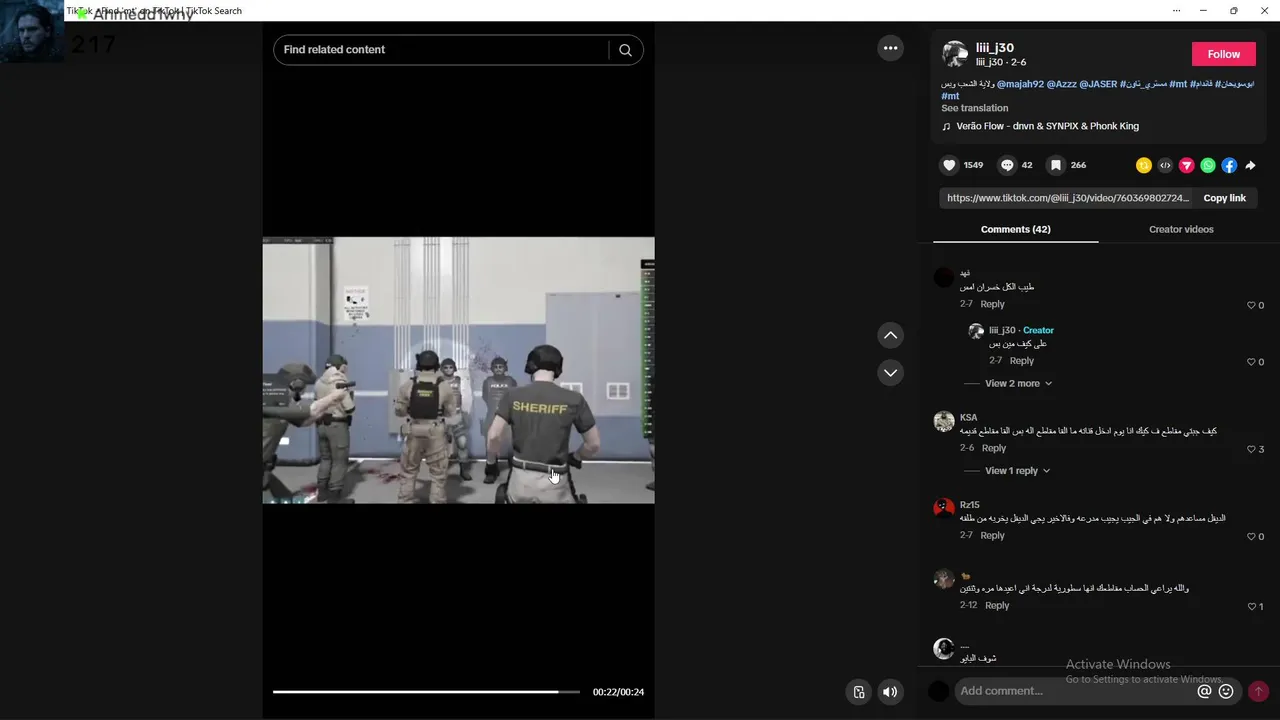
Task: Click the Follow button
Action: 1223,54
